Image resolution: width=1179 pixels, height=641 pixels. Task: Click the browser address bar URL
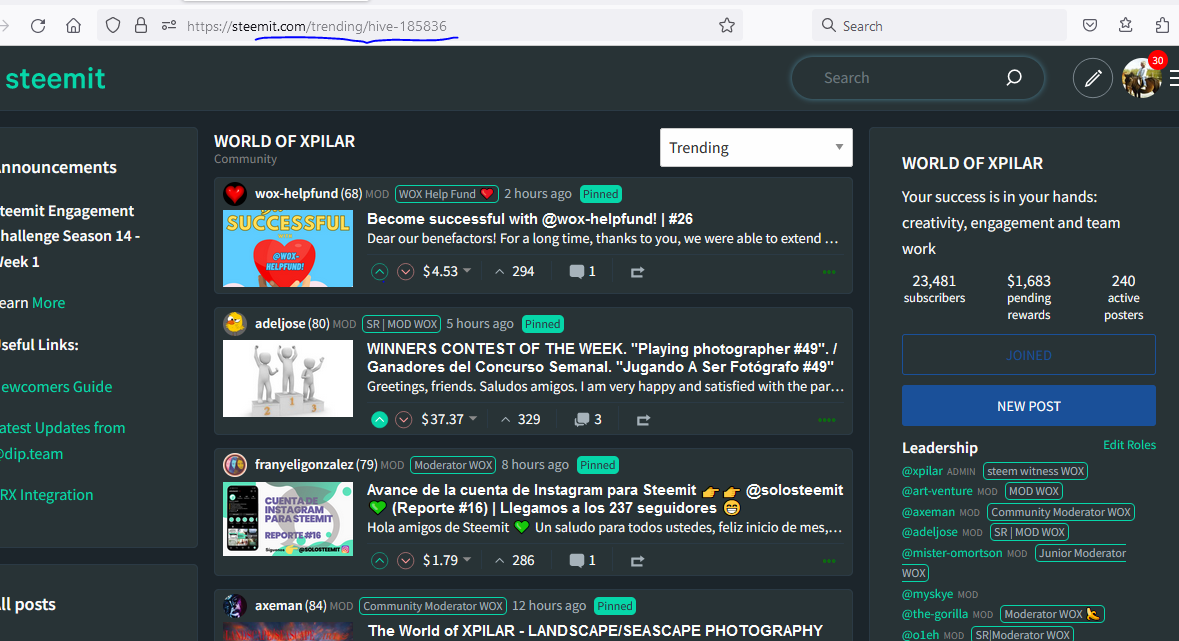point(317,26)
